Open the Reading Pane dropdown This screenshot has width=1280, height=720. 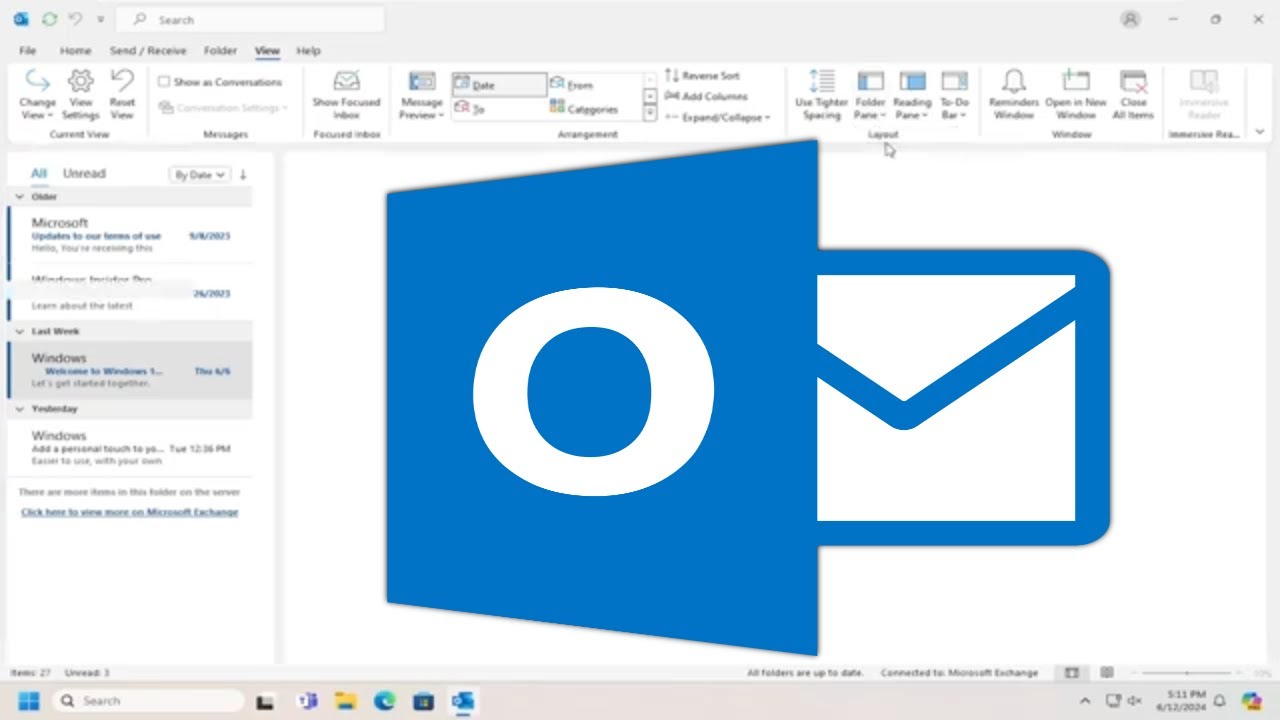coord(912,95)
